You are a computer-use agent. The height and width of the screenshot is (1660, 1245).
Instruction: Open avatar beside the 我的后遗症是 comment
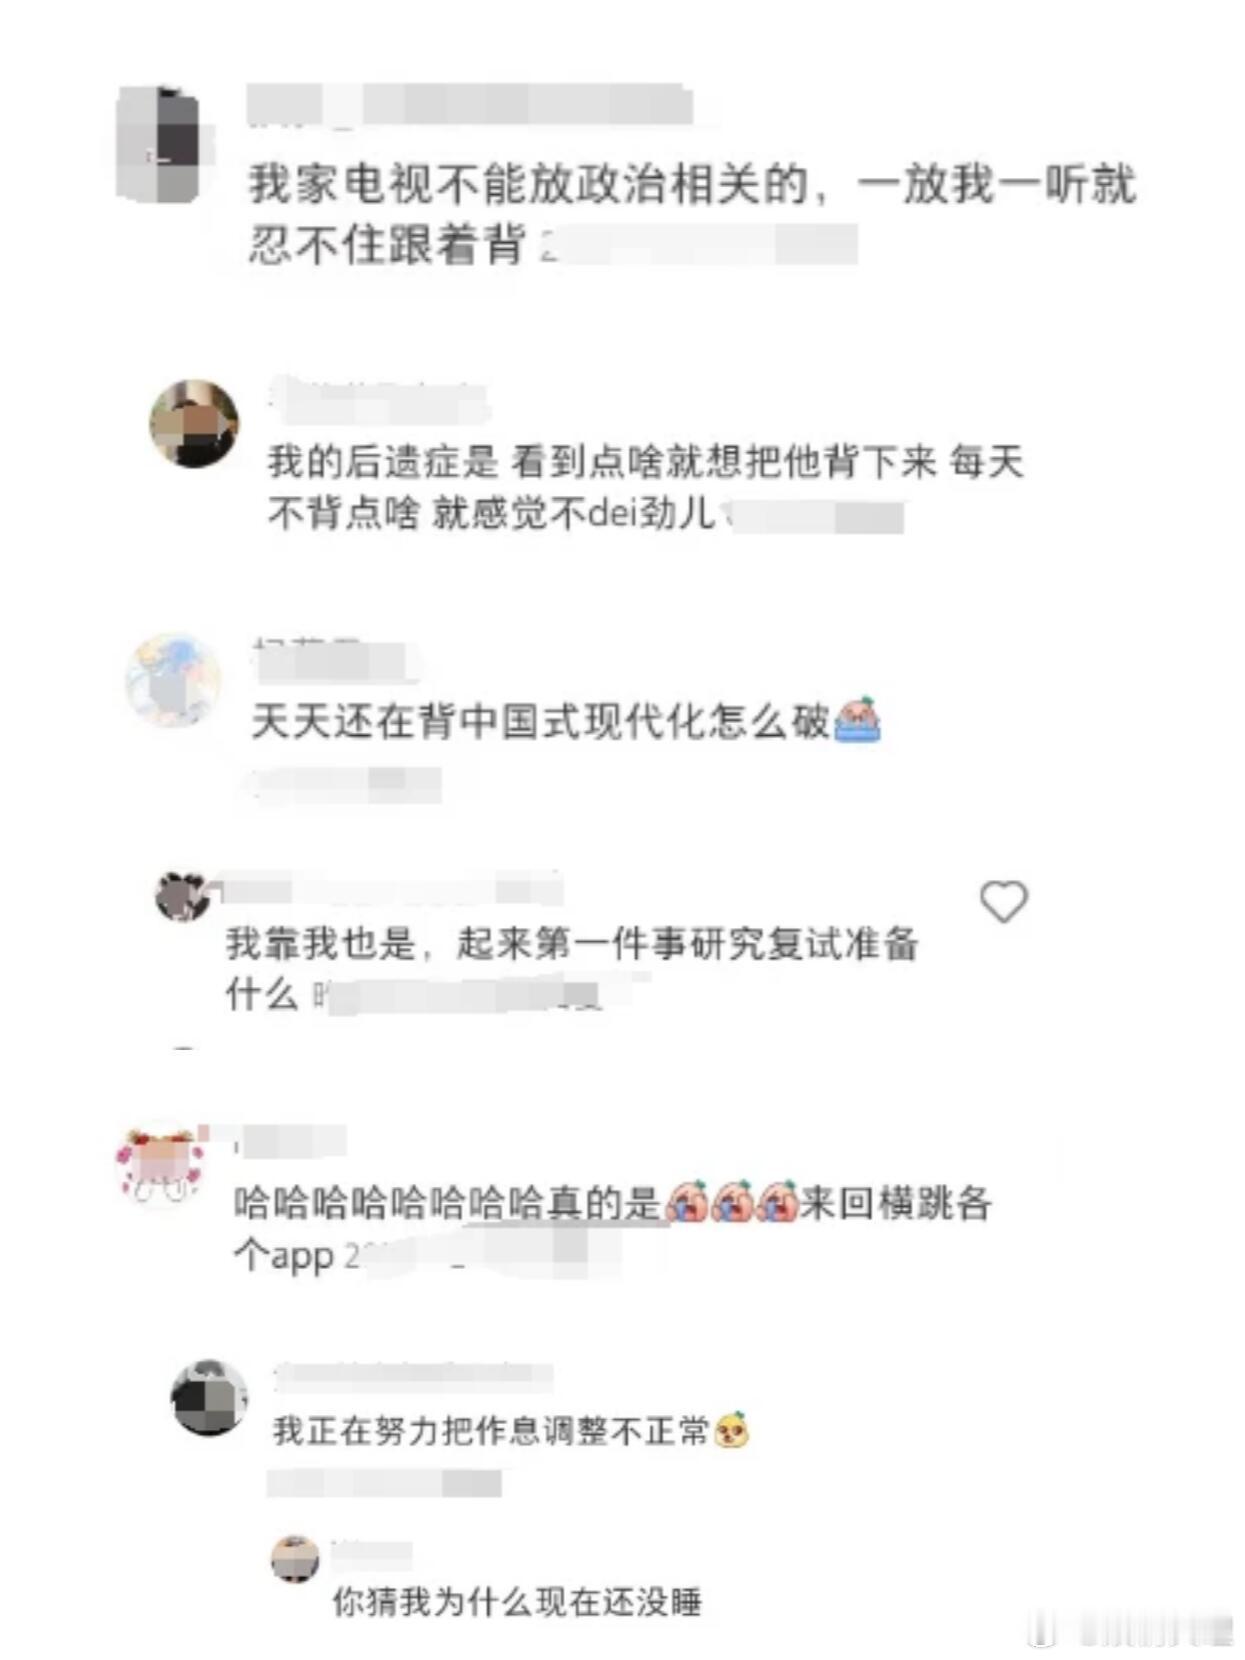click(194, 423)
